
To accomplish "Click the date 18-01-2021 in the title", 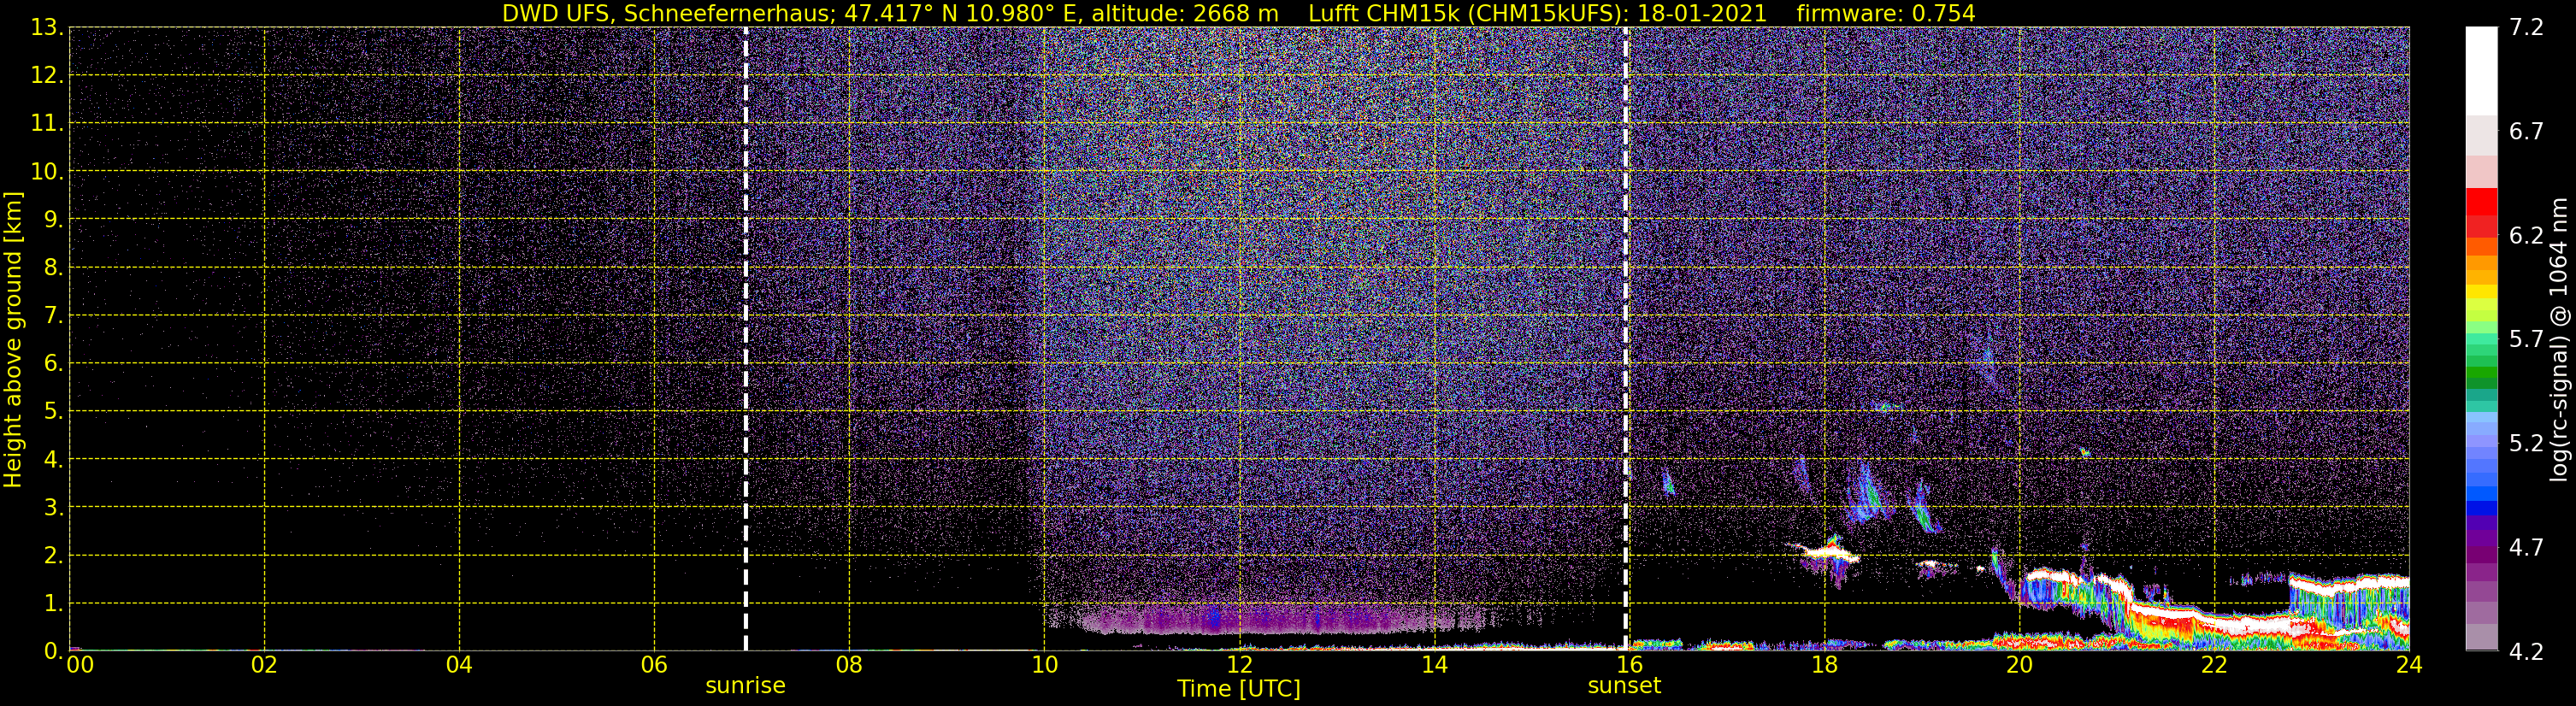I will point(1702,13).
